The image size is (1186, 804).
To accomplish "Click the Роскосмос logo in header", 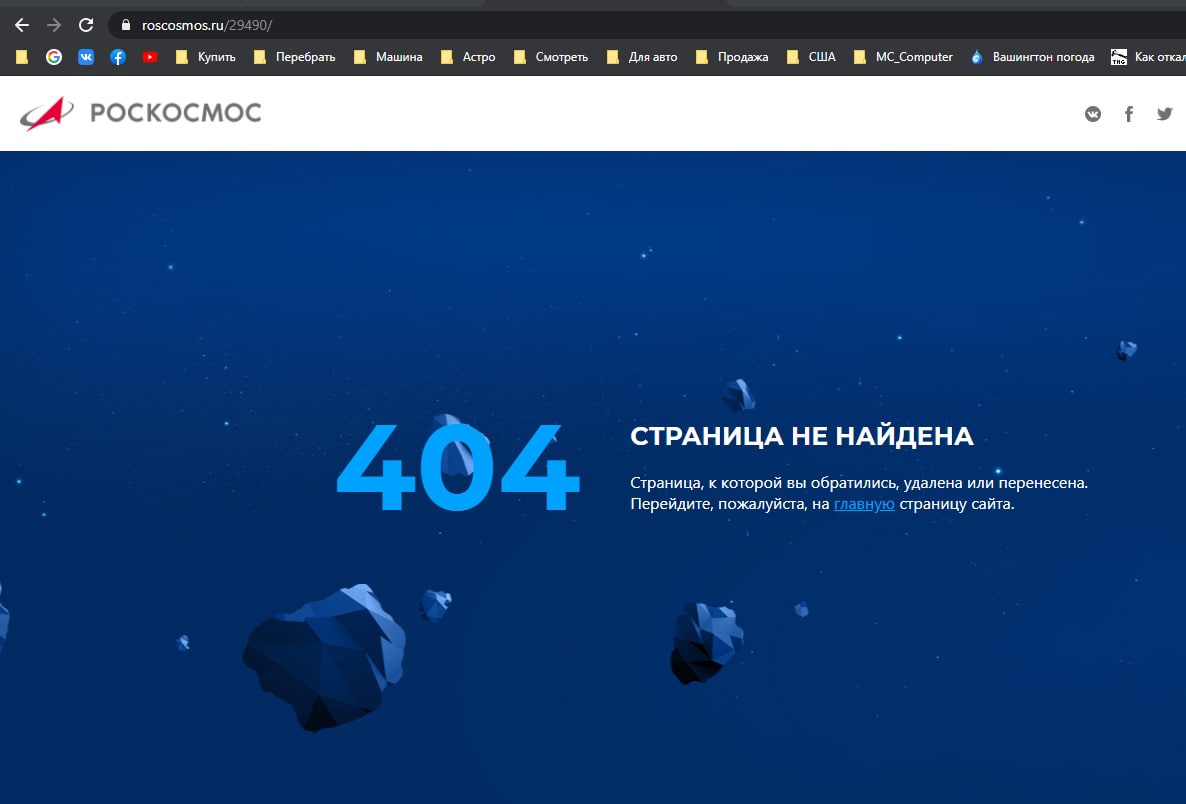I will 47,113.
